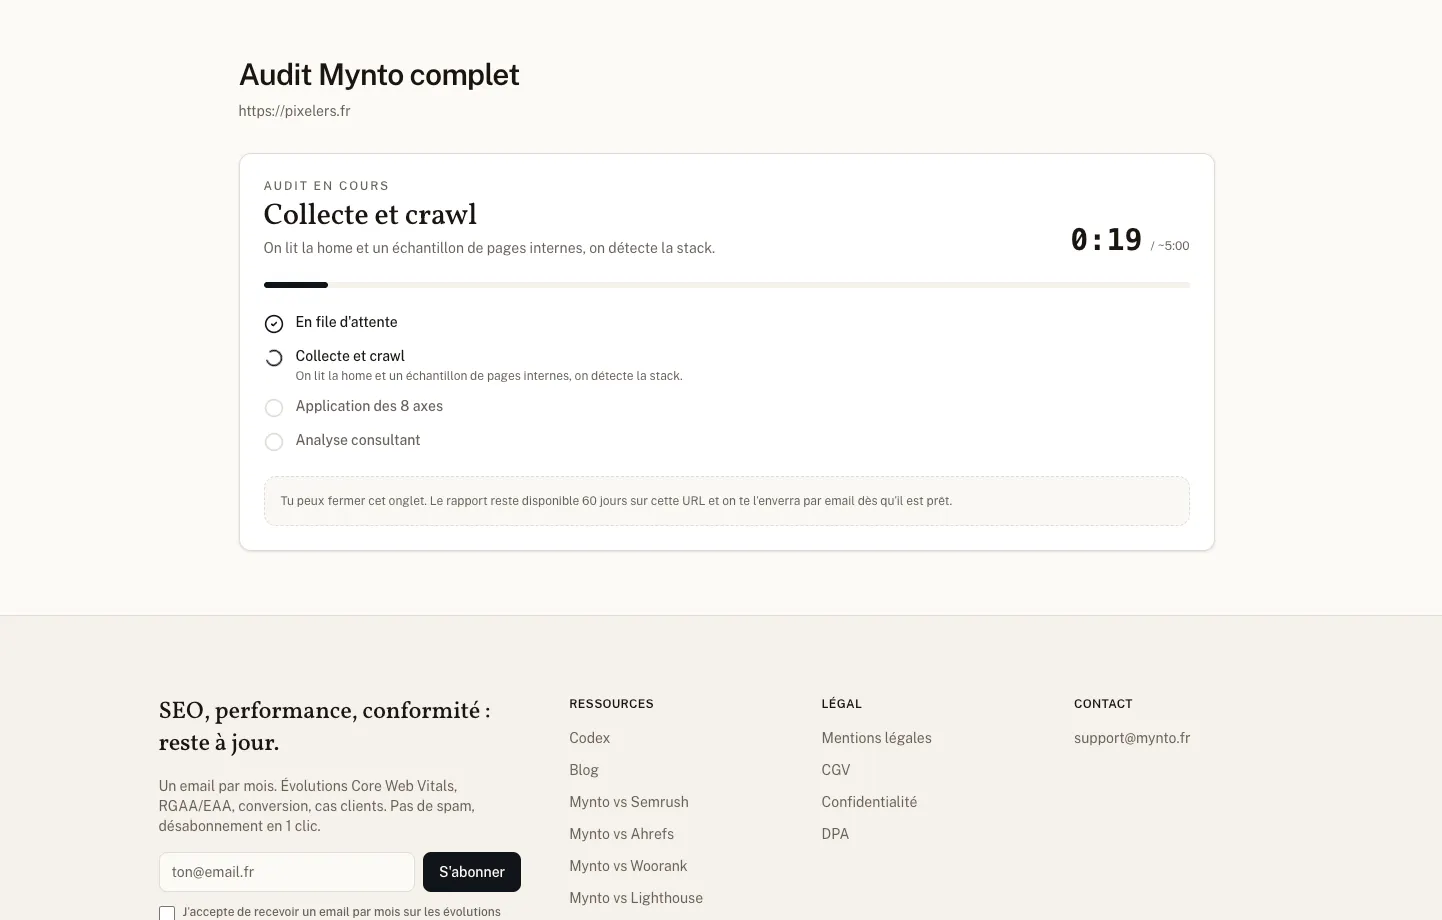Click the completed checkmark icon for En file d'attente
1442x920 pixels.
[274, 324]
